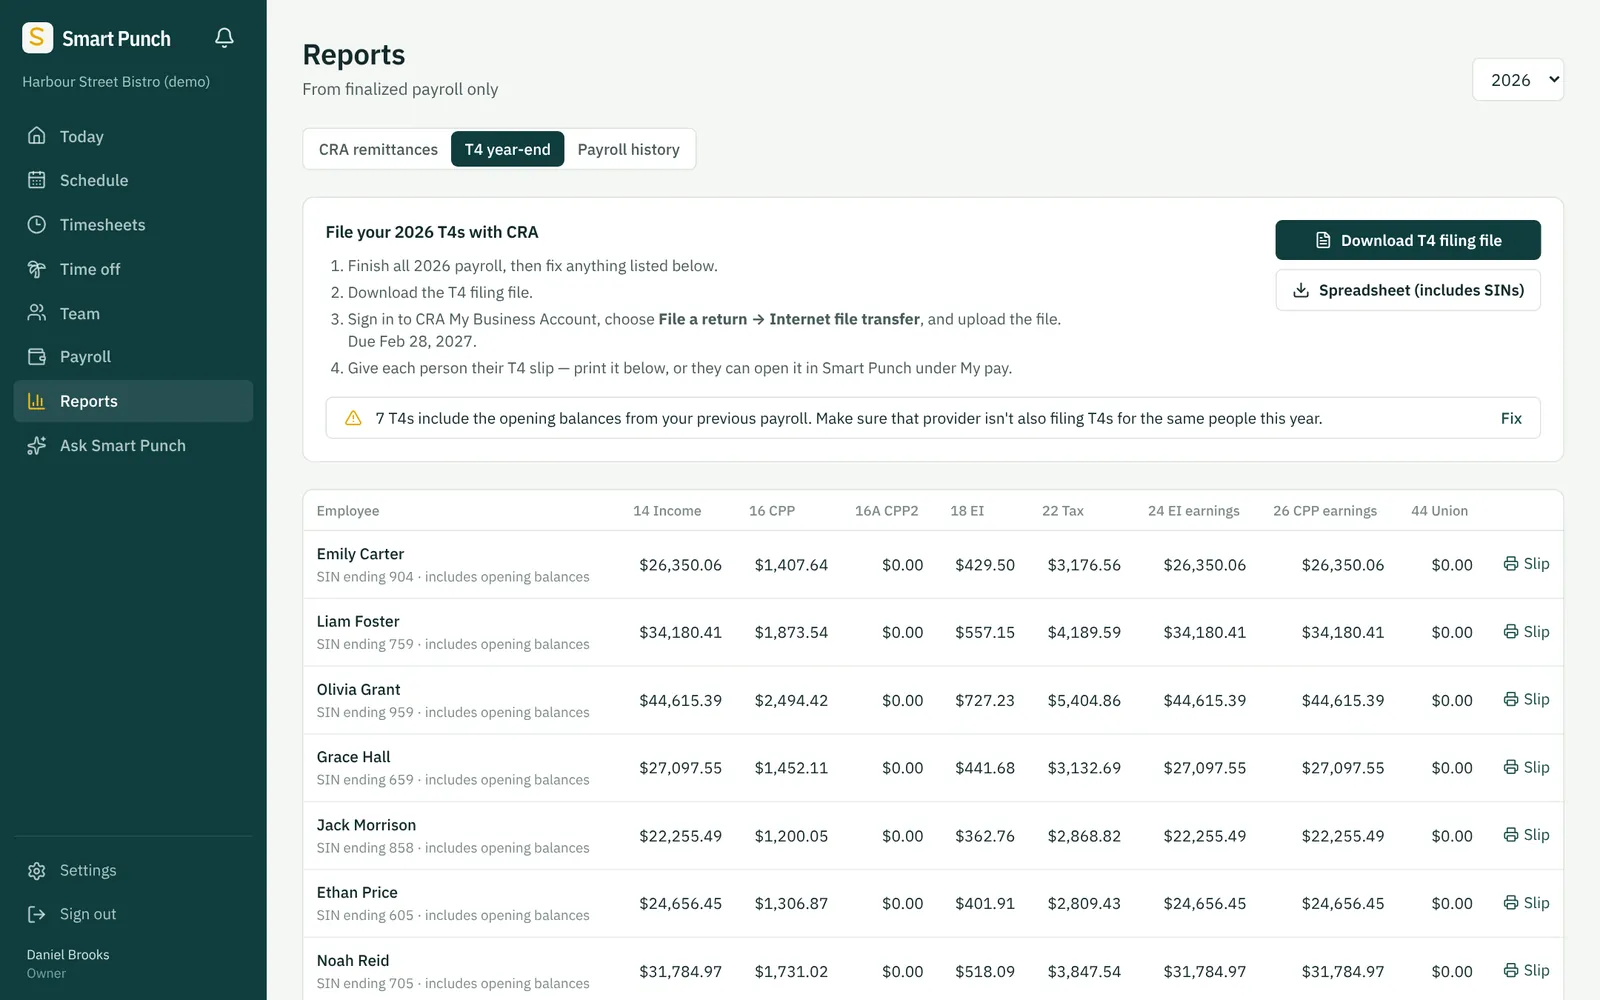Screen dimensions: 1600x1000
Task: Go to the Payroll page
Action: tap(133, 357)
